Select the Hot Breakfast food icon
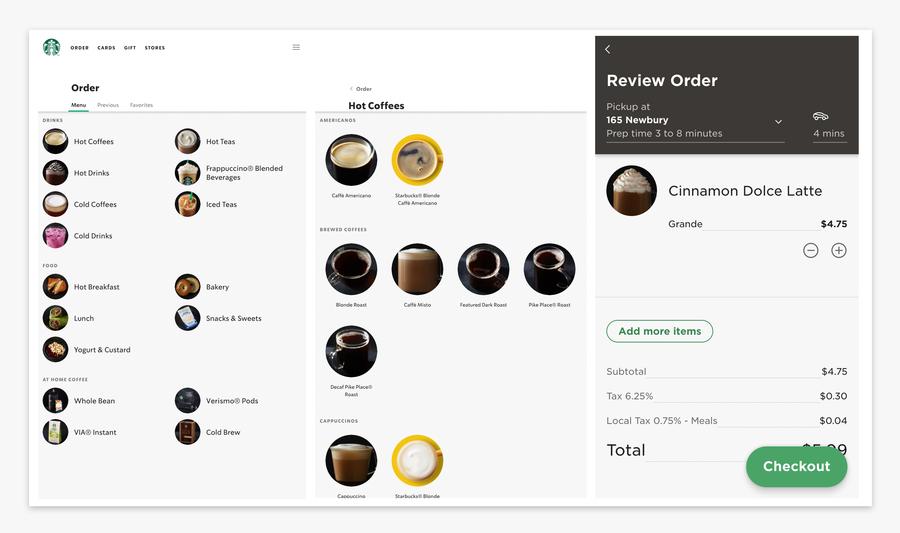Screen dimensions: 900x533 pos(55,287)
